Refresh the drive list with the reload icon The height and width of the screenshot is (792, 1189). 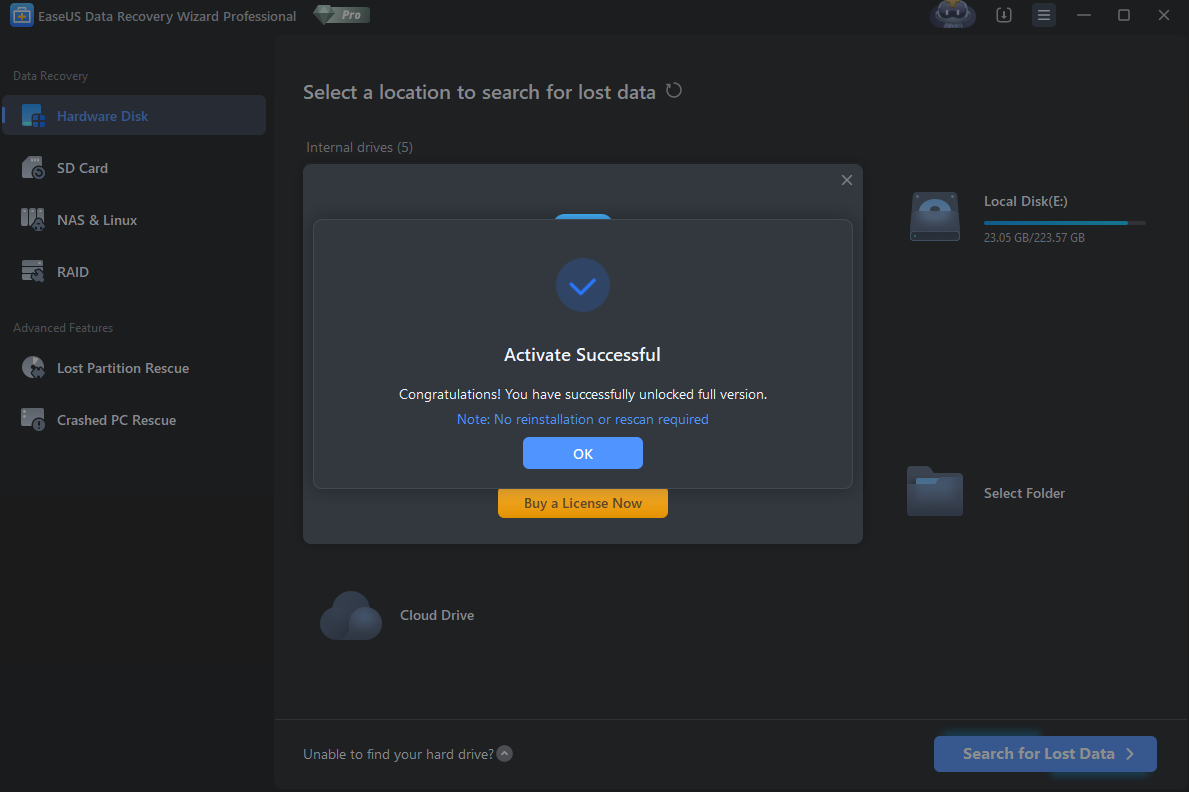tap(673, 91)
